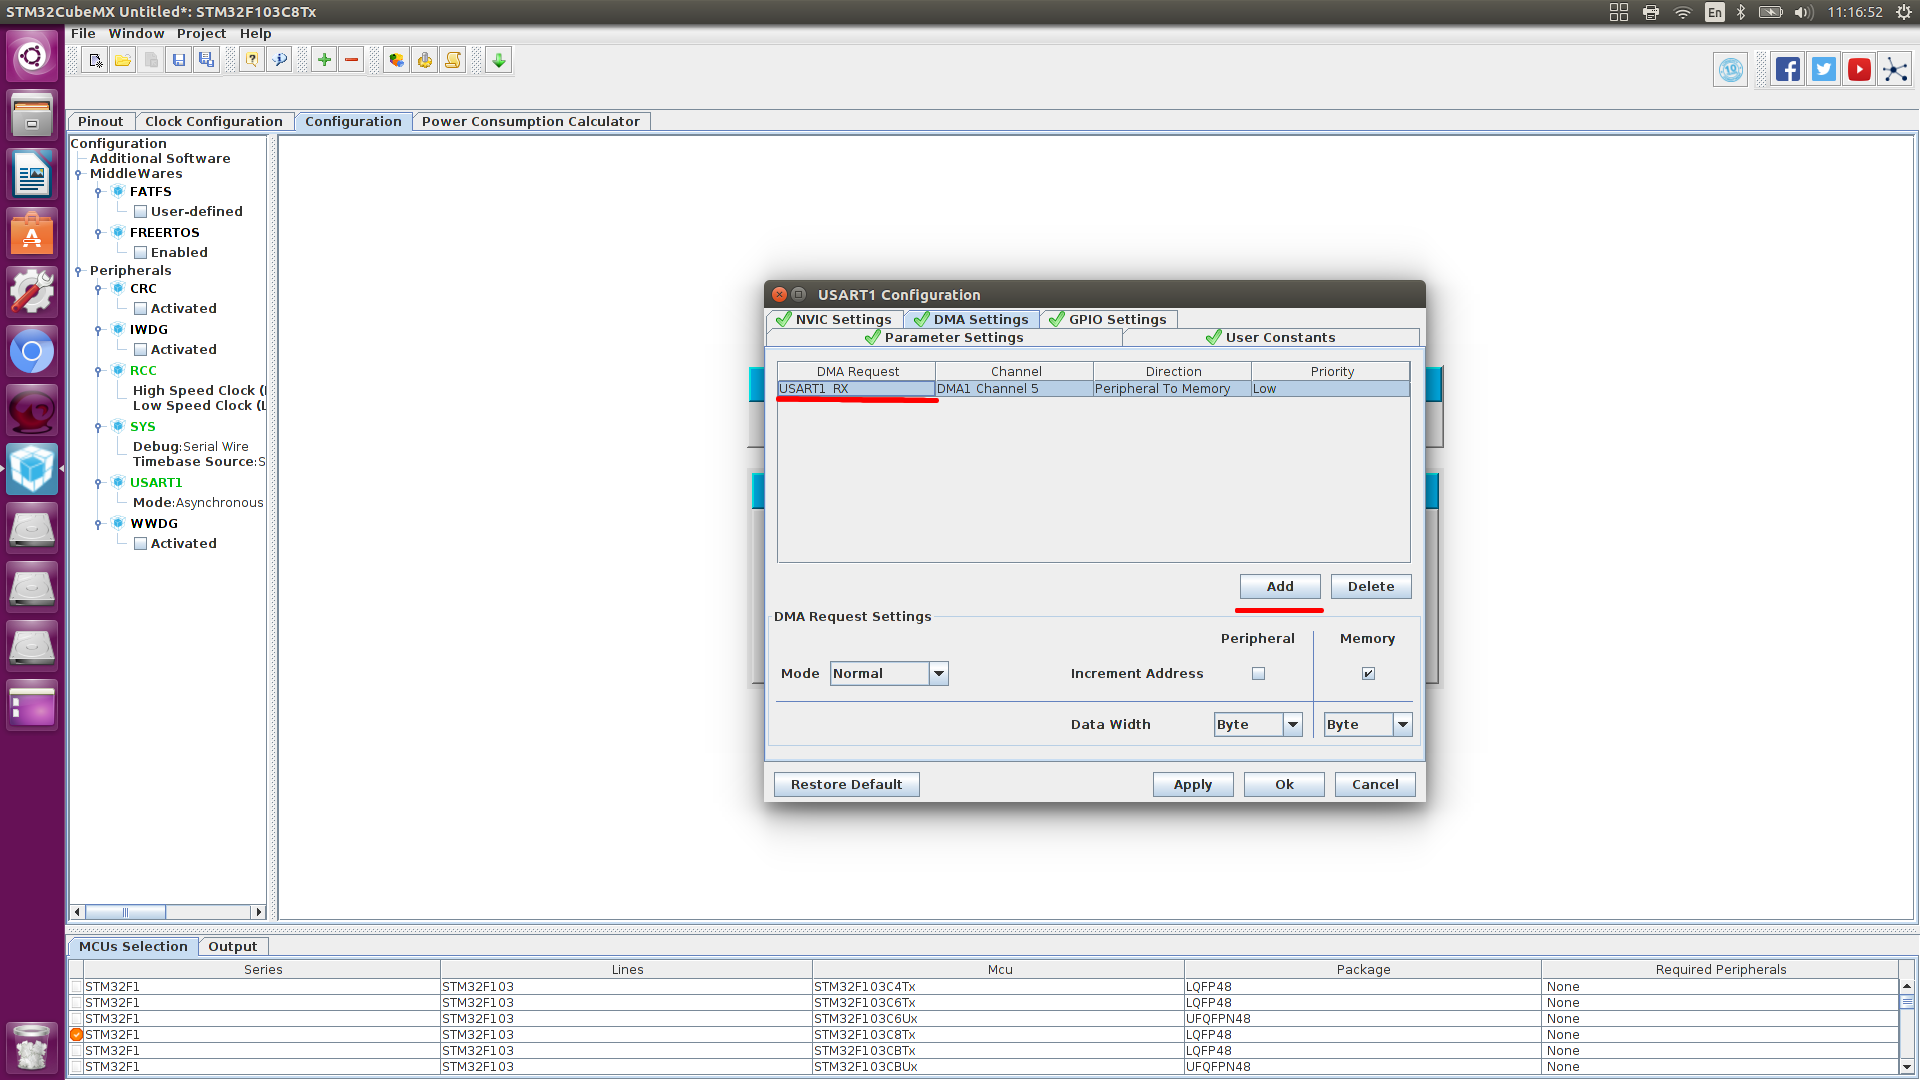Collapse the RCC tree node
Viewport: 1920px width, 1080px height.
(98, 371)
